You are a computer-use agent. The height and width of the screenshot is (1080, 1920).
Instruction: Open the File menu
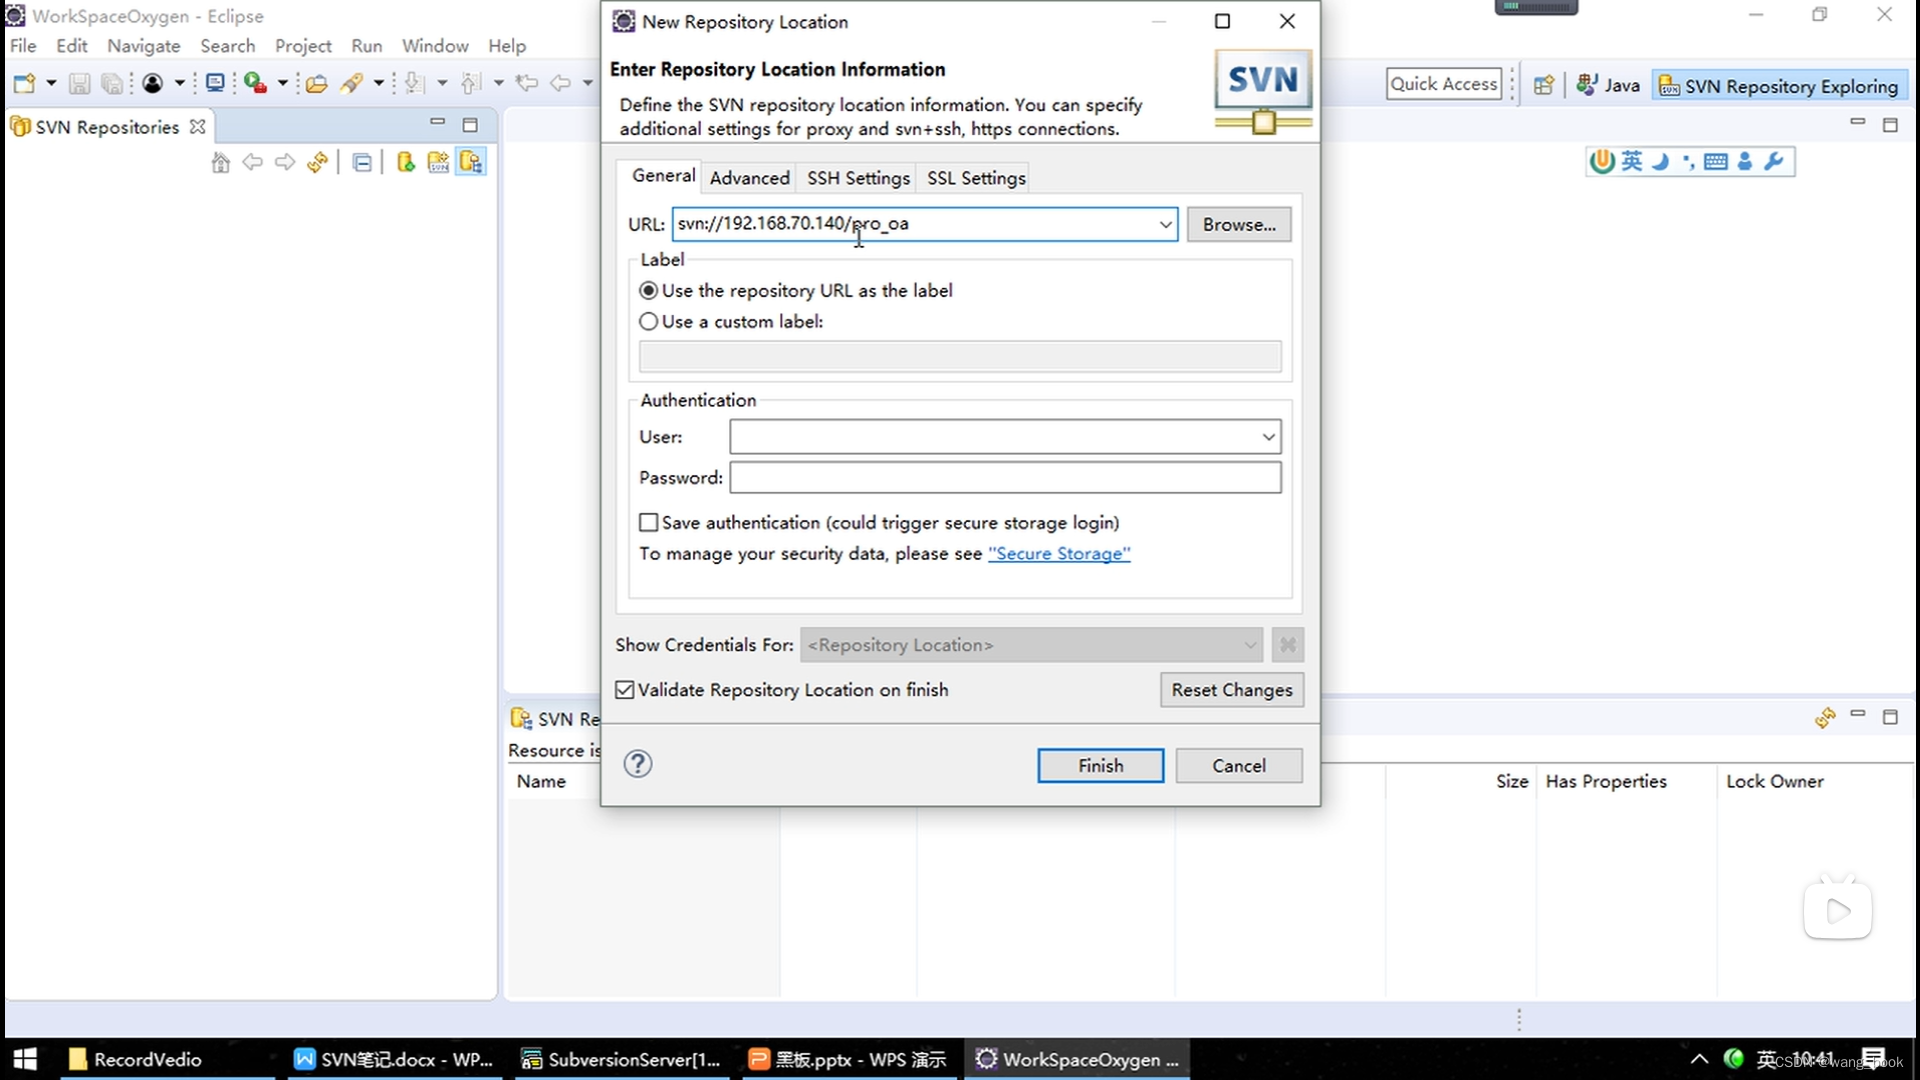coord(23,46)
